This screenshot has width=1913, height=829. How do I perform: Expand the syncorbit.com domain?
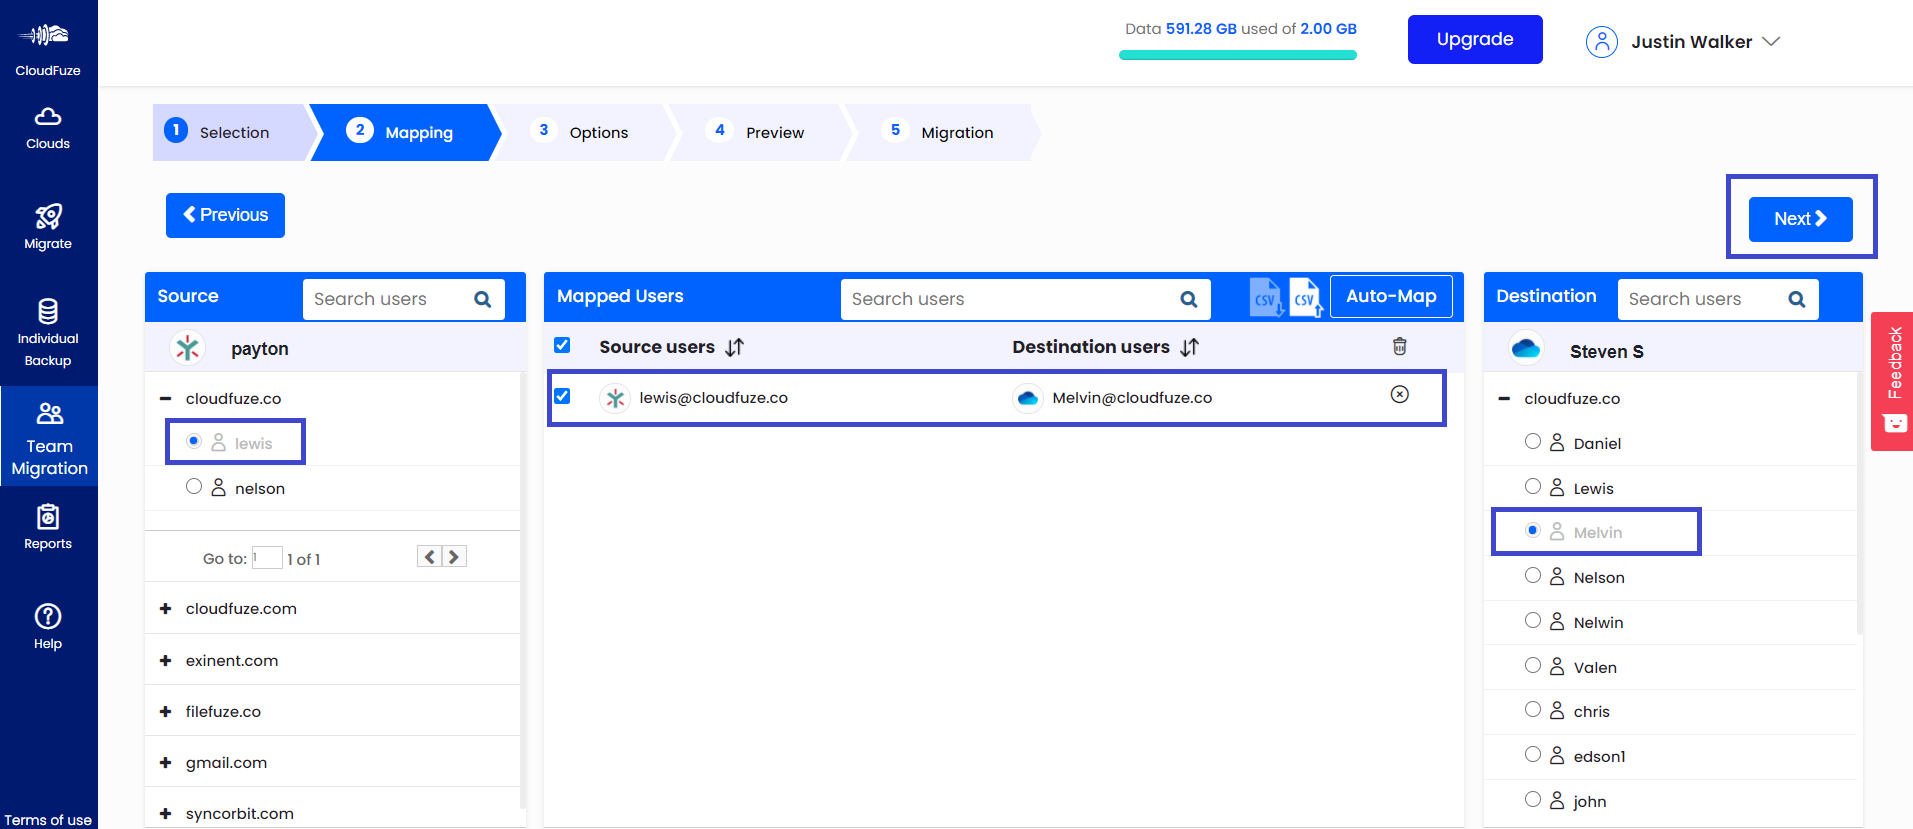tap(166, 813)
